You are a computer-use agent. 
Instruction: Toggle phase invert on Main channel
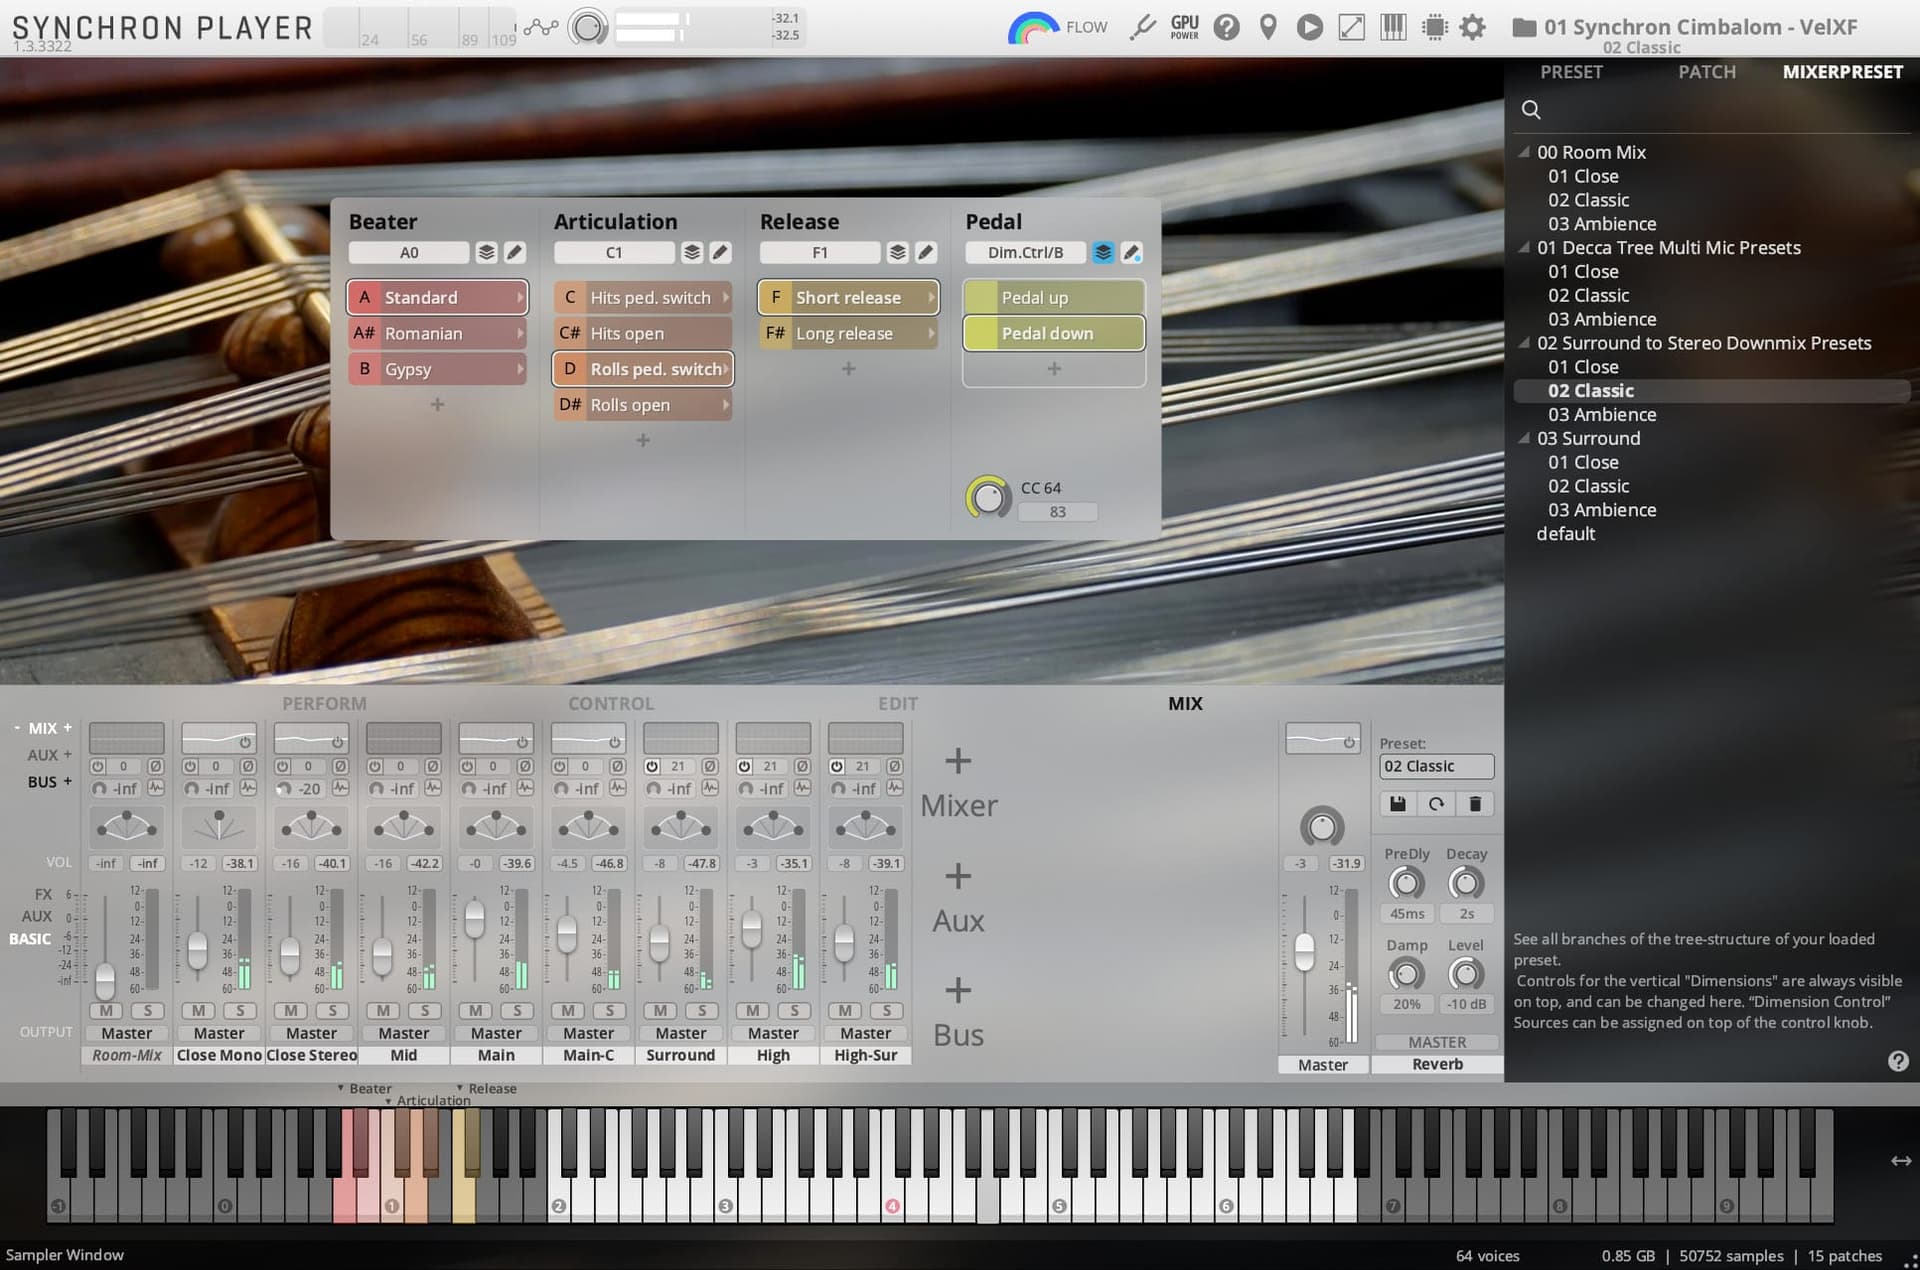click(525, 766)
